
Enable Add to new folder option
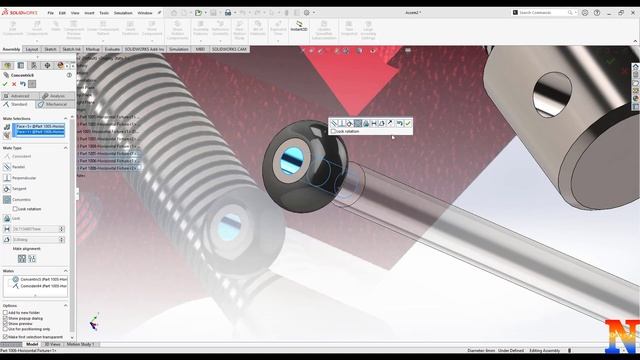[5, 313]
